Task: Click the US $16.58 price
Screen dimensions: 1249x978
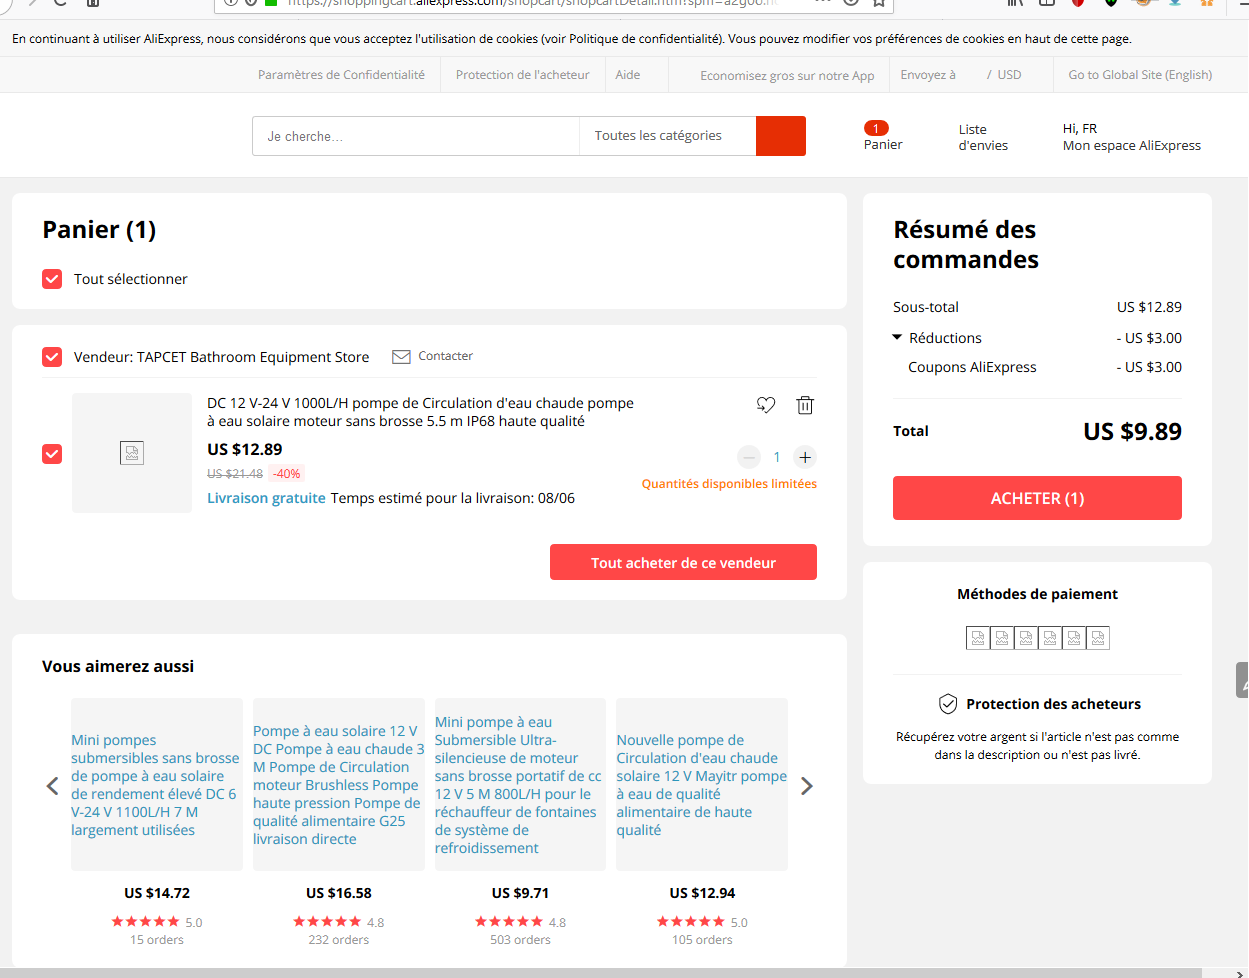Action: [339, 893]
